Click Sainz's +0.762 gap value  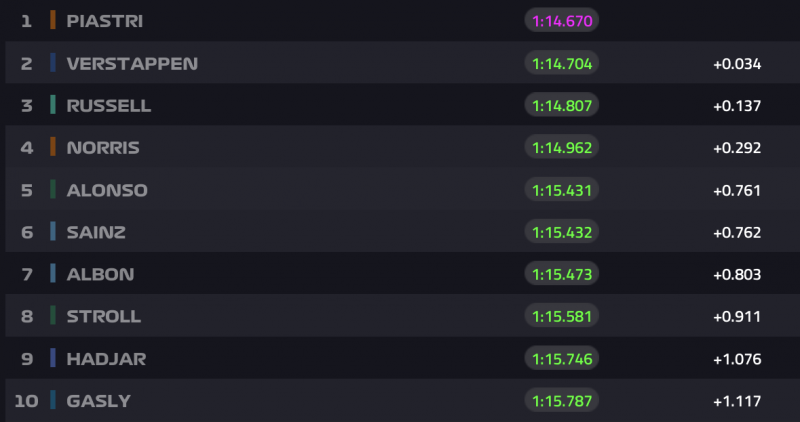pyautogui.click(x=737, y=232)
